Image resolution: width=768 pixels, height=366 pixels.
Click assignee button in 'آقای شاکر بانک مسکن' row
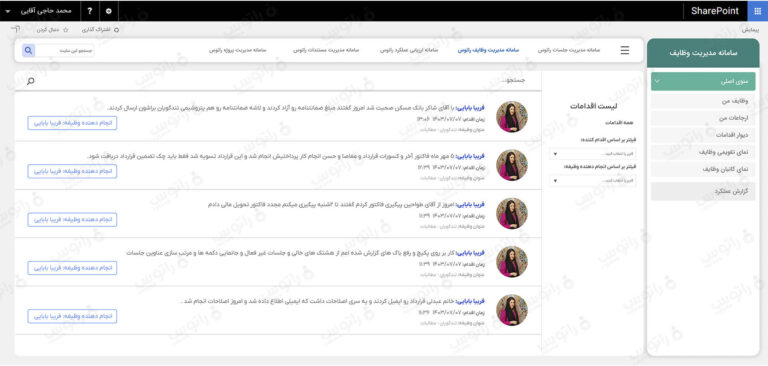[72, 123]
